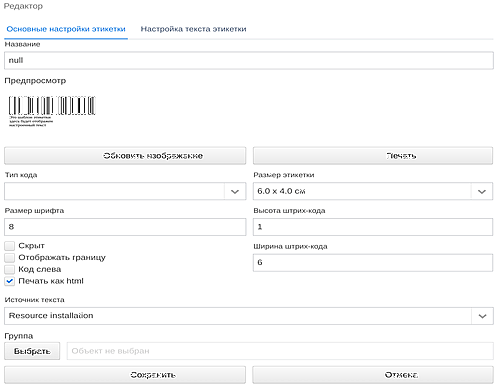Open Источник текста dropdown Resource installation

point(249,316)
